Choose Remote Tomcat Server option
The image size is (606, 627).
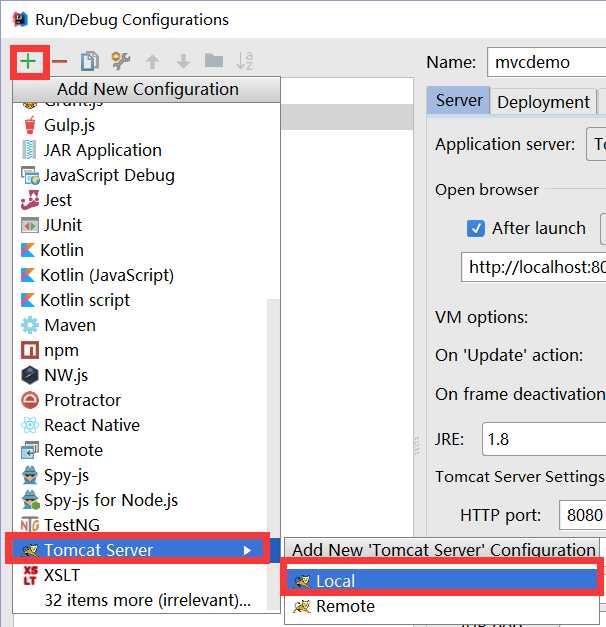[442, 606]
